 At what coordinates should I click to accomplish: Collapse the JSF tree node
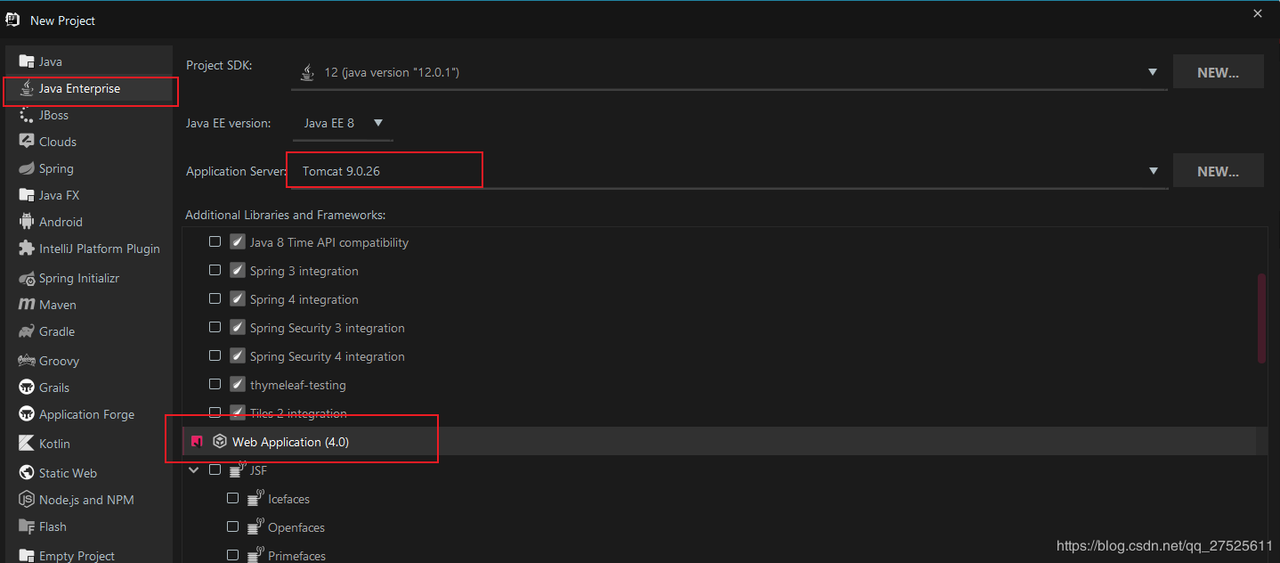194,470
